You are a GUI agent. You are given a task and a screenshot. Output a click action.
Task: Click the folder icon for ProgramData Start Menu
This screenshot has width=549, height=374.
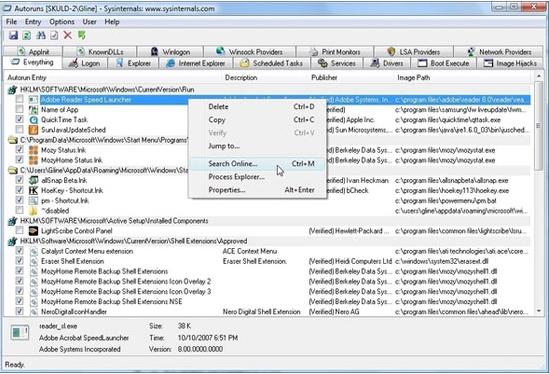point(13,140)
